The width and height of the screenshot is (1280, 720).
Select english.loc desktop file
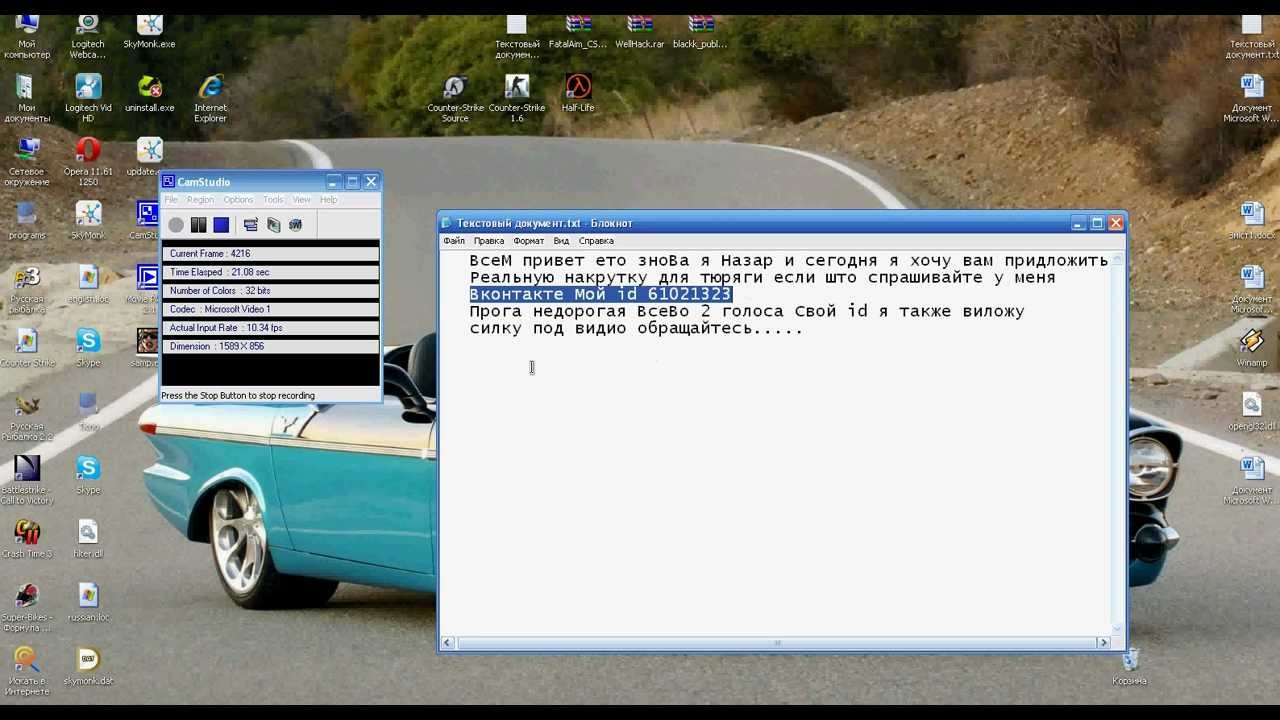pyautogui.click(x=88, y=285)
